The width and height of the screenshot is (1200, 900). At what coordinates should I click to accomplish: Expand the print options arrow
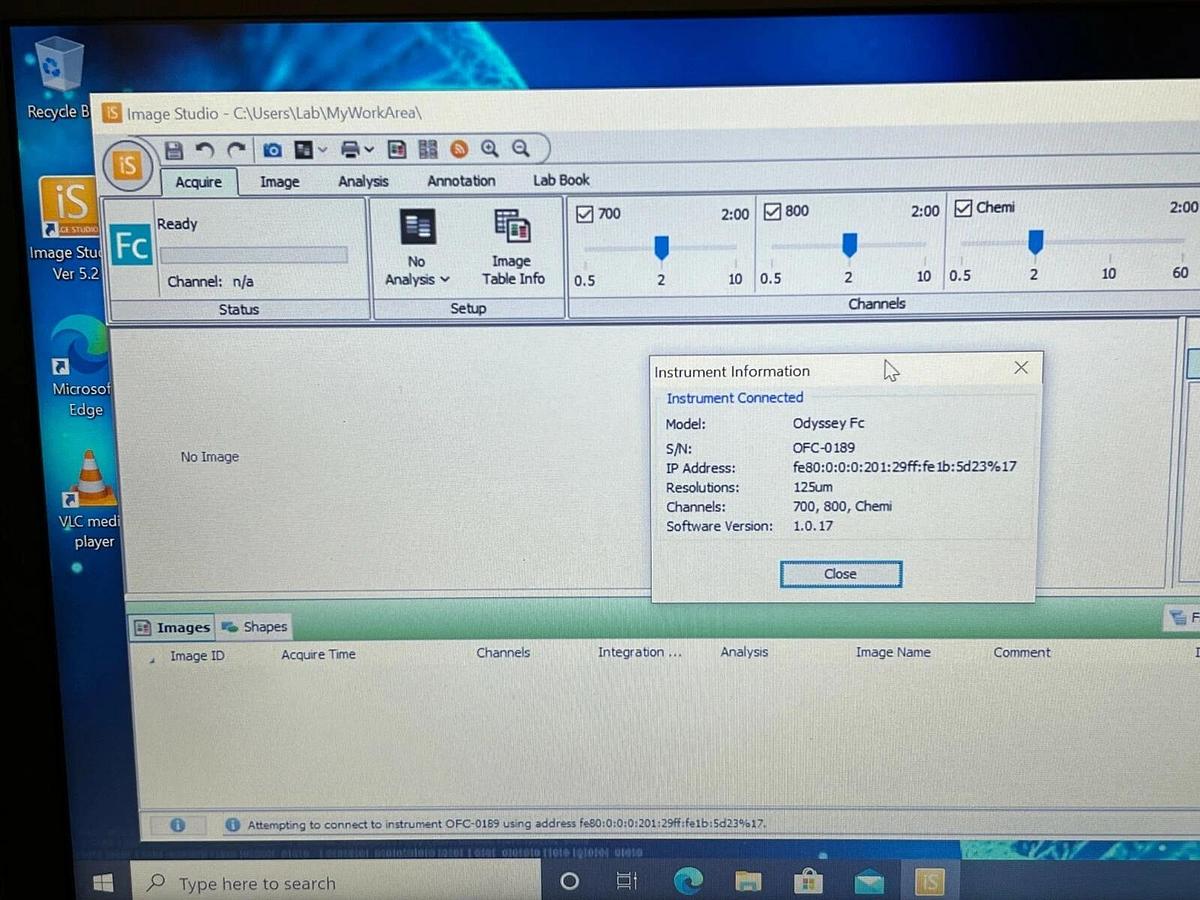coord(369,150)
